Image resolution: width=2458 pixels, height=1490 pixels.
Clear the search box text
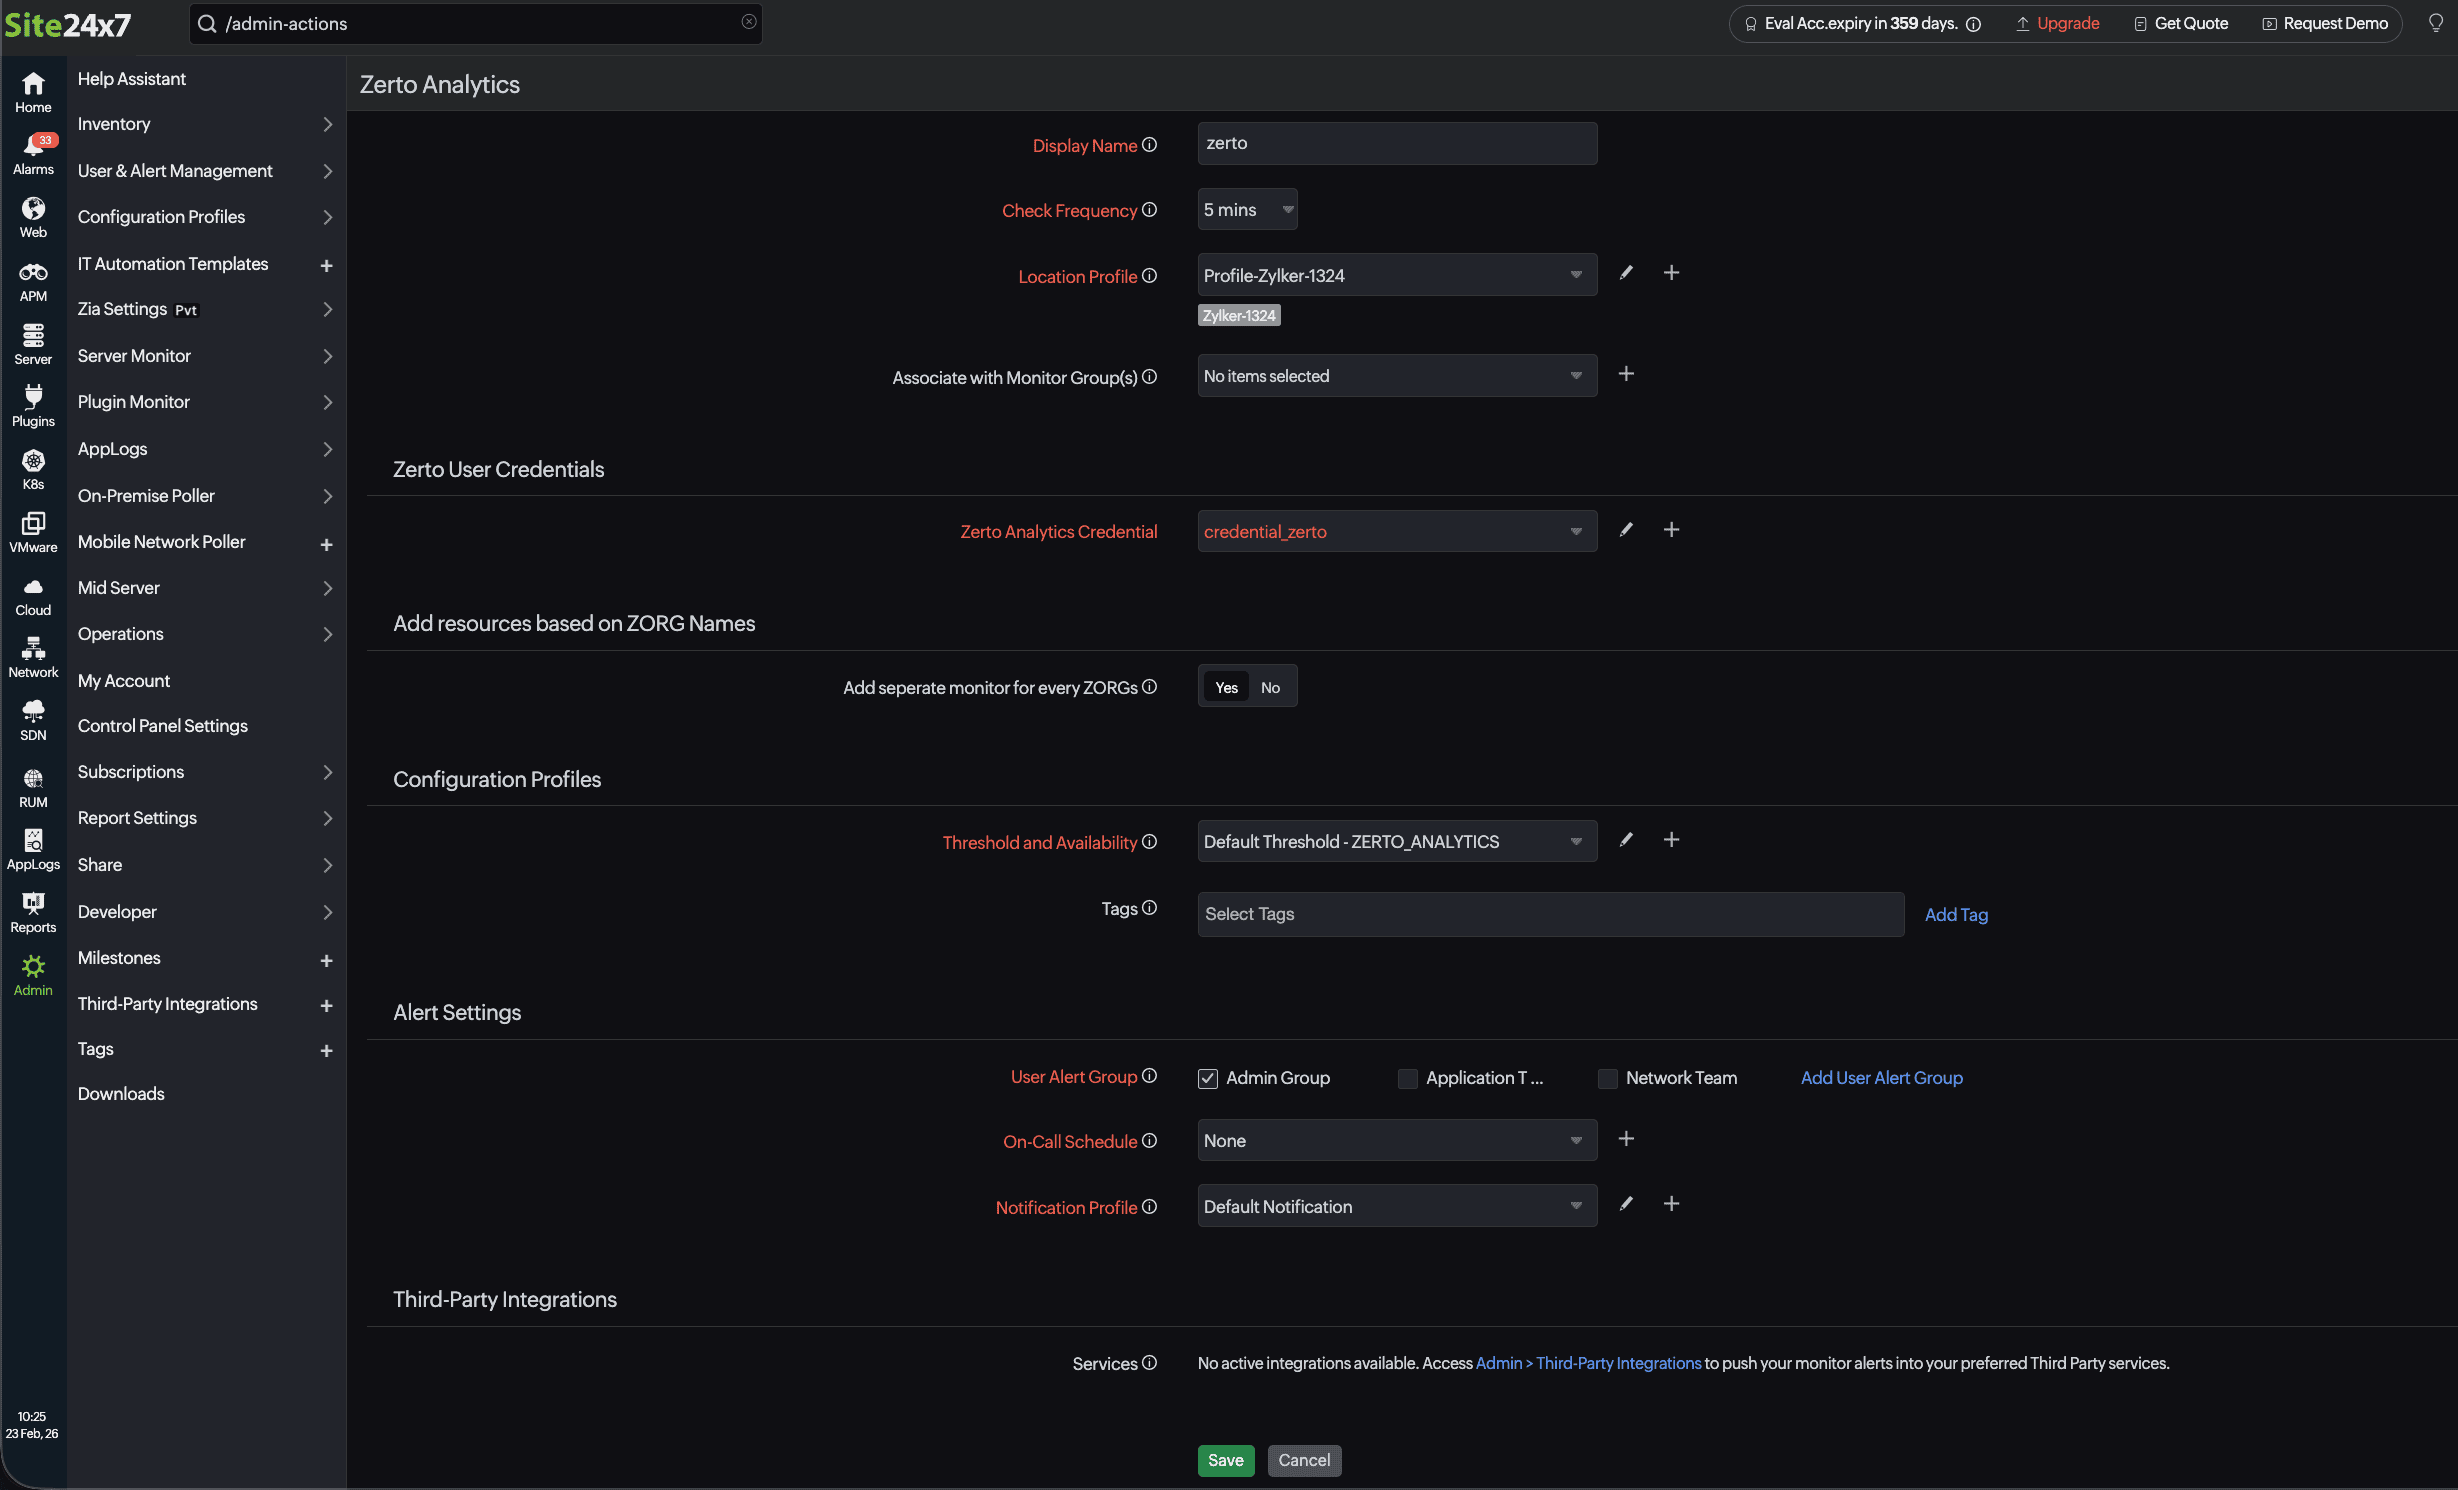[748, 22]
